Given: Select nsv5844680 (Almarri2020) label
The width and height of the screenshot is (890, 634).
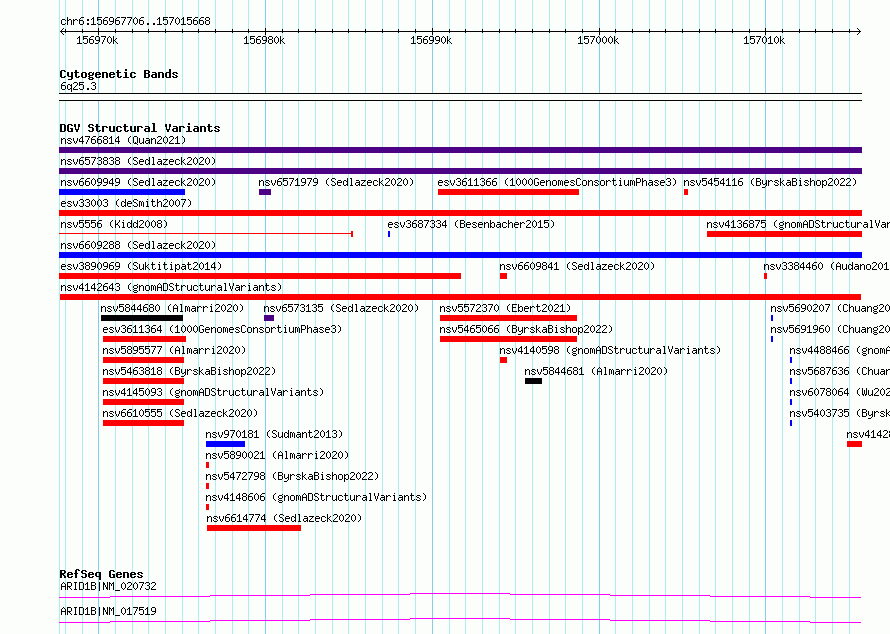Looking at the screenshot, I should [x=172, y=308].
